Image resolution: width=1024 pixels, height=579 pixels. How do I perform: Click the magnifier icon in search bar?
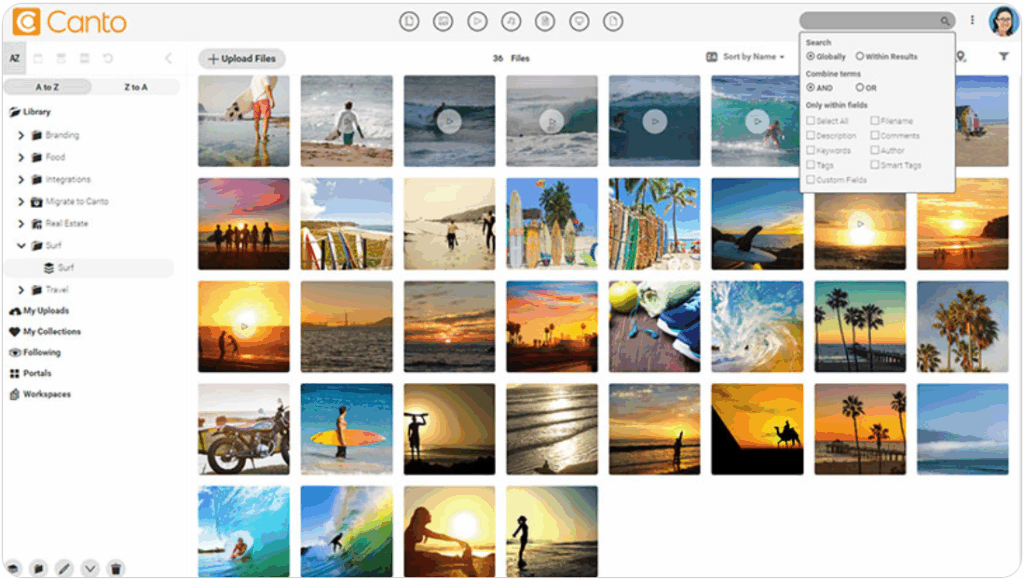944,21
